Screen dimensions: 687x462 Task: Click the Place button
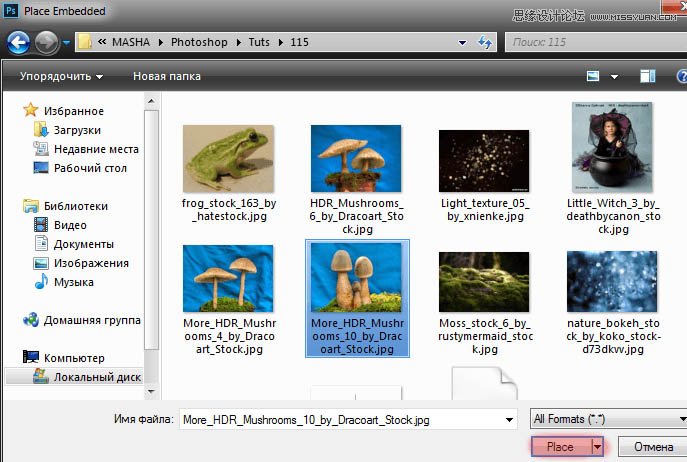coord(560,447)
